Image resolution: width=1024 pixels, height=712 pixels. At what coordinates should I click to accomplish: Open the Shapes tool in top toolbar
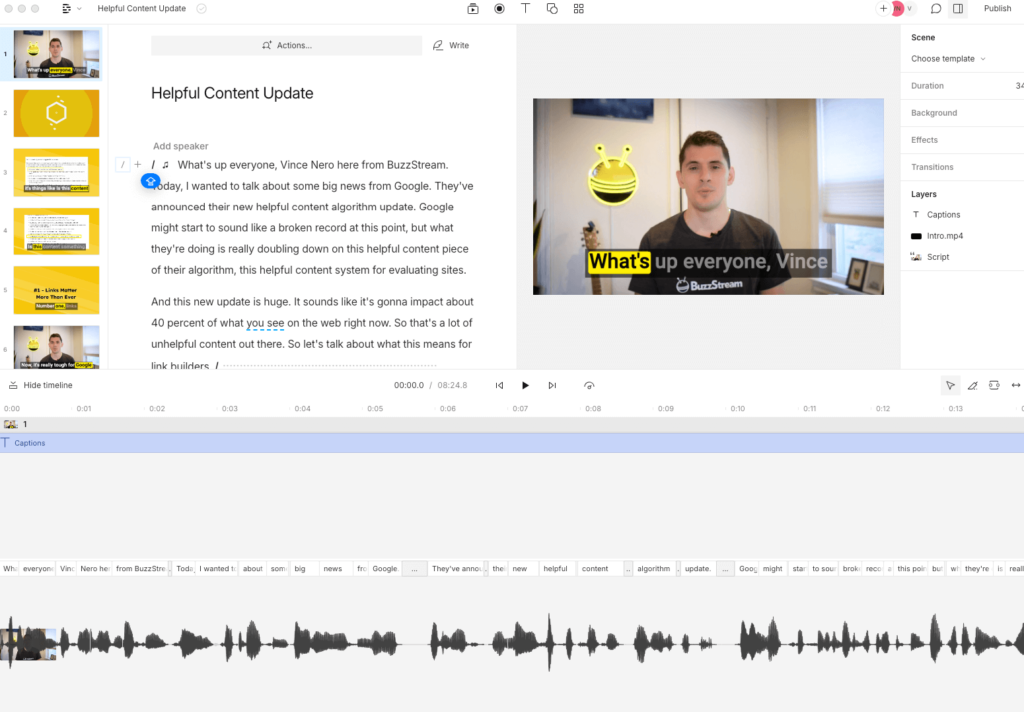coord(552,9)
